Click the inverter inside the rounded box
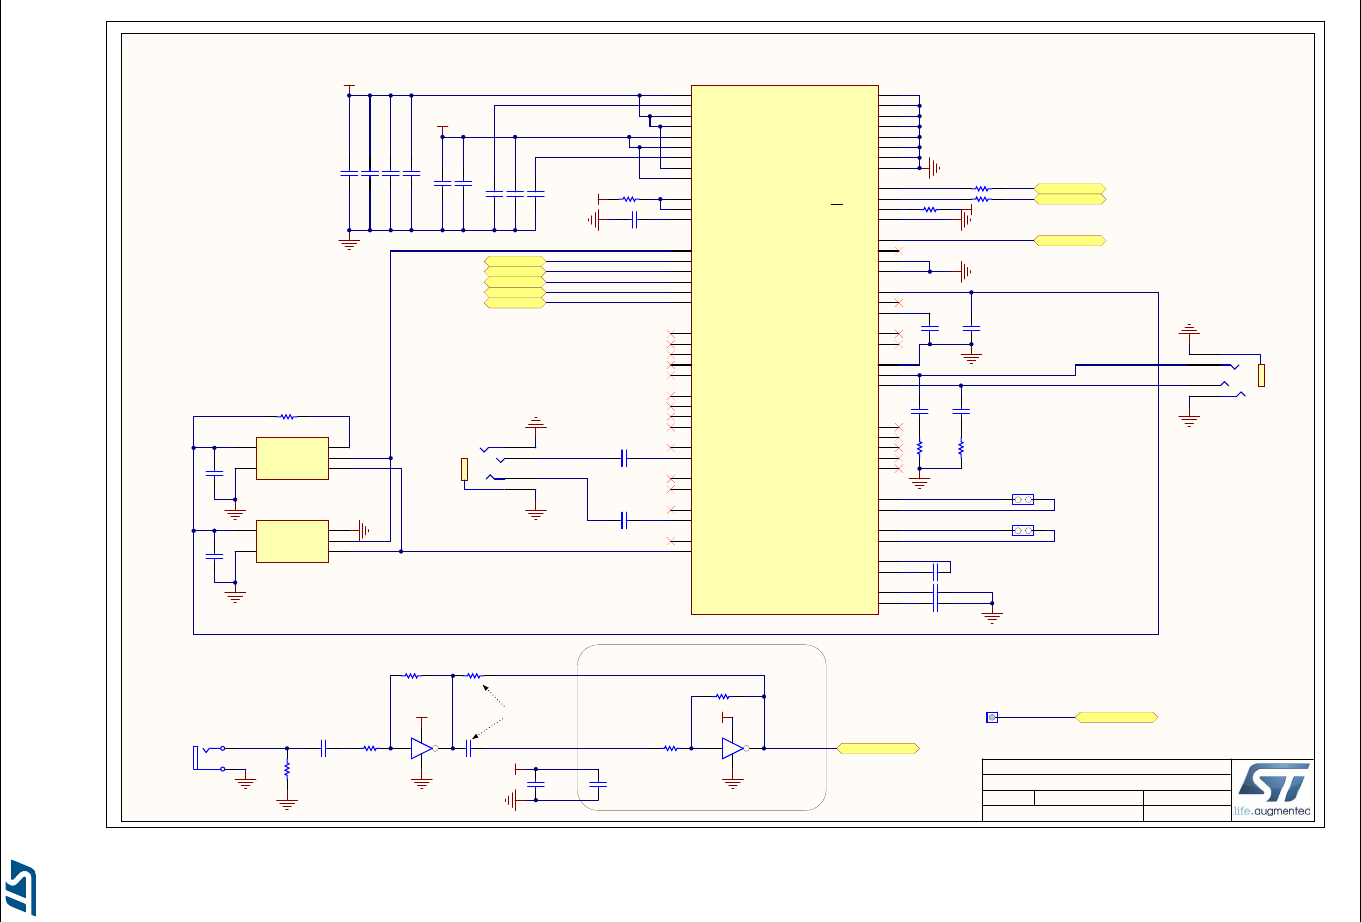This screenshot has width=1361, height=922. point(734,748)
